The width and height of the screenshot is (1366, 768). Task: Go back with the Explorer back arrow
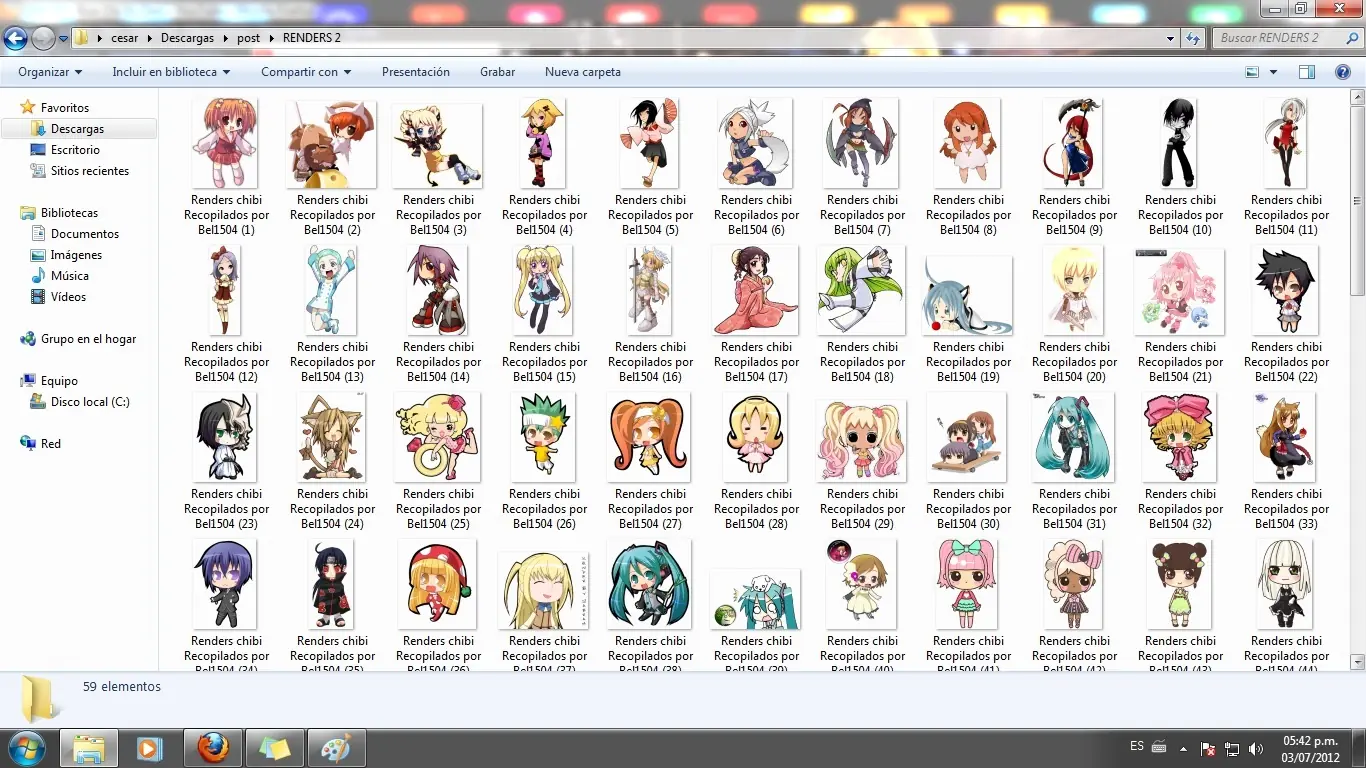click(15, 39)
